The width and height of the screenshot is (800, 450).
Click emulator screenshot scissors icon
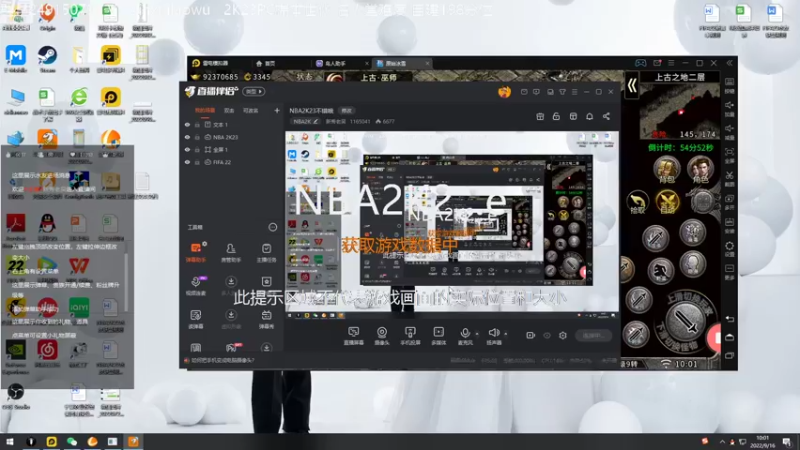(730, 176)
